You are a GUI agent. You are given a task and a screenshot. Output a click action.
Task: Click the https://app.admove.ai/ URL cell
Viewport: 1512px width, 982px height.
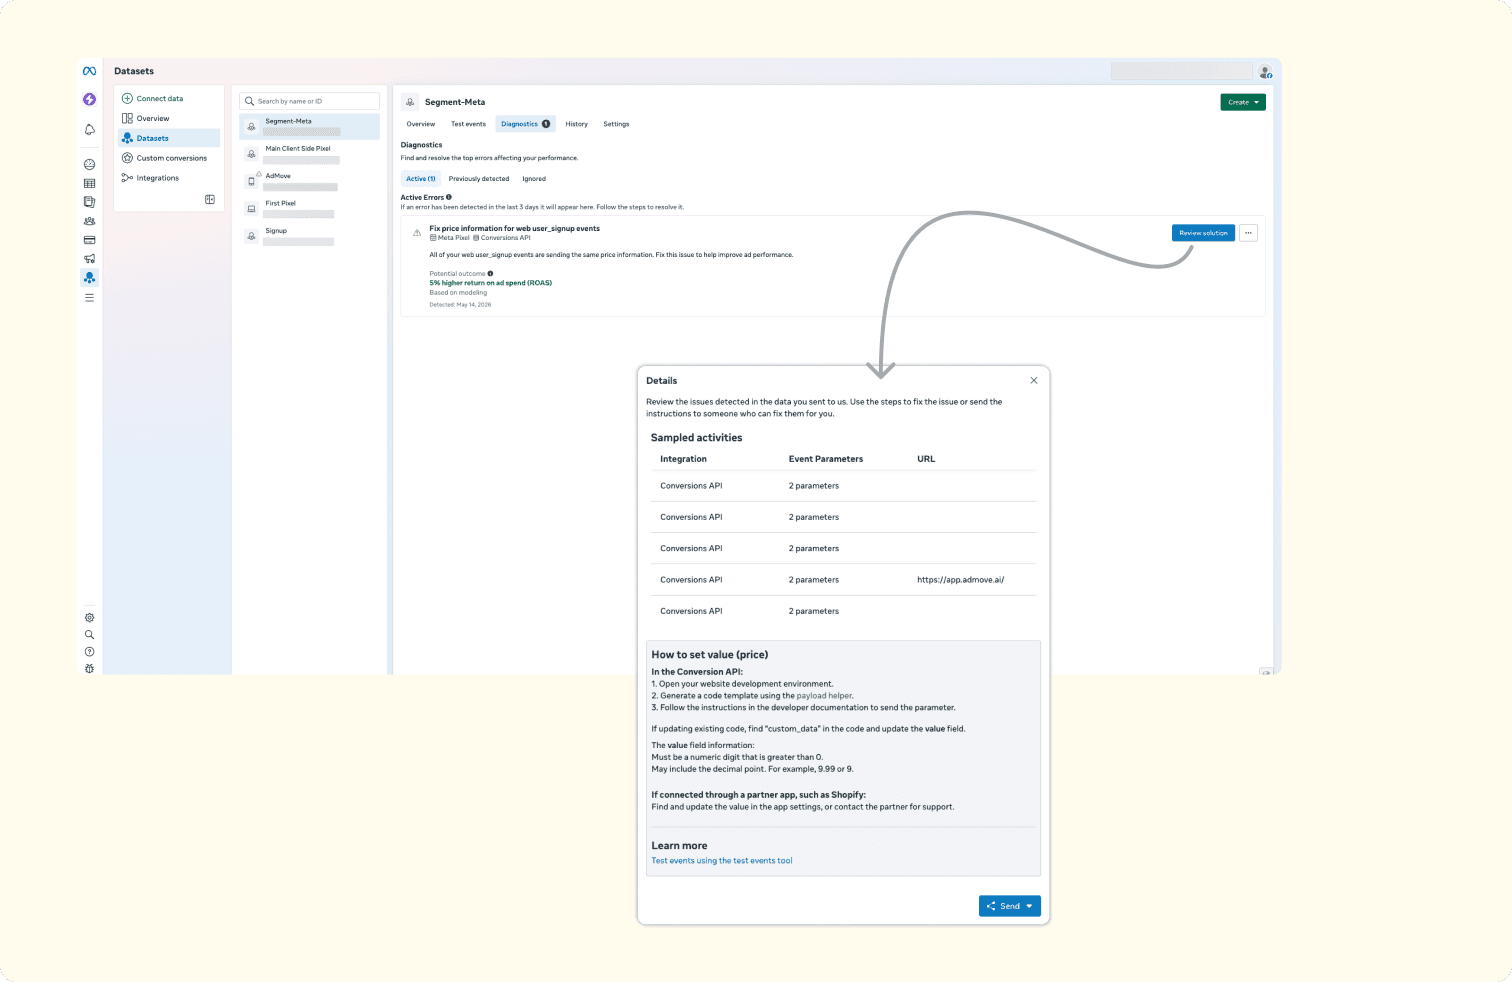961,580
